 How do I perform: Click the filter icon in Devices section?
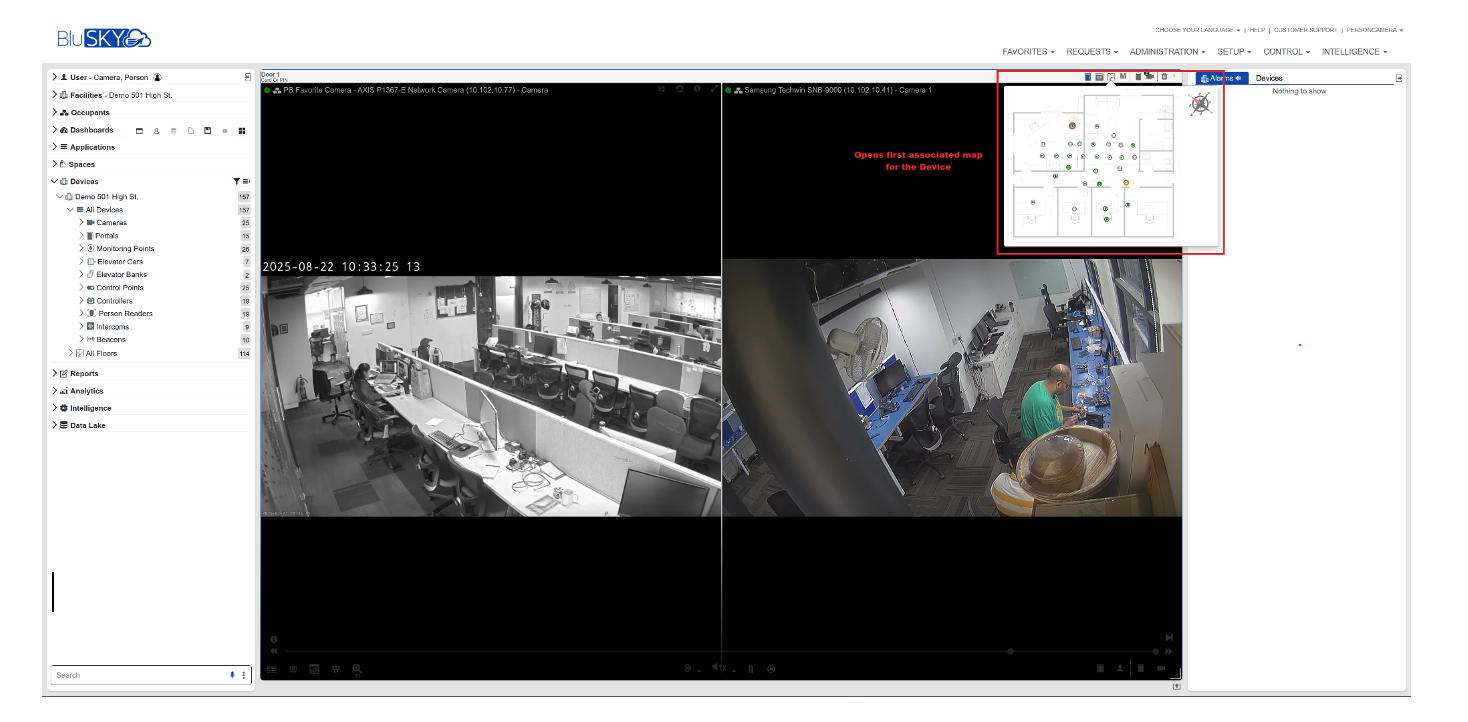pyautogui.click(x=236, y=182)
